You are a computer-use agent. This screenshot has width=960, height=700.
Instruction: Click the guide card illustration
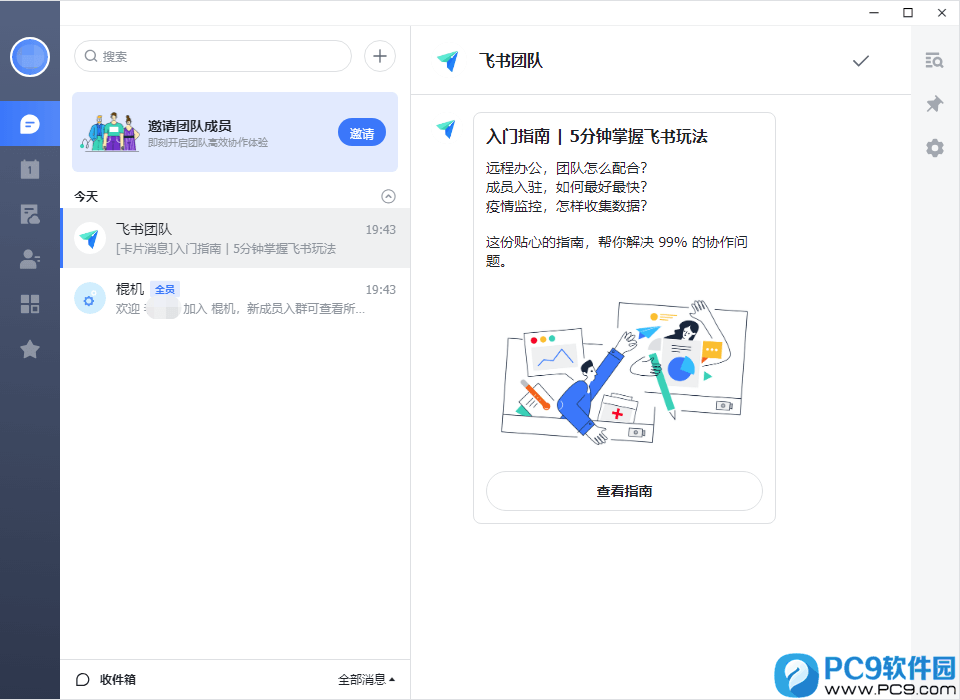[x=624, y=372]
